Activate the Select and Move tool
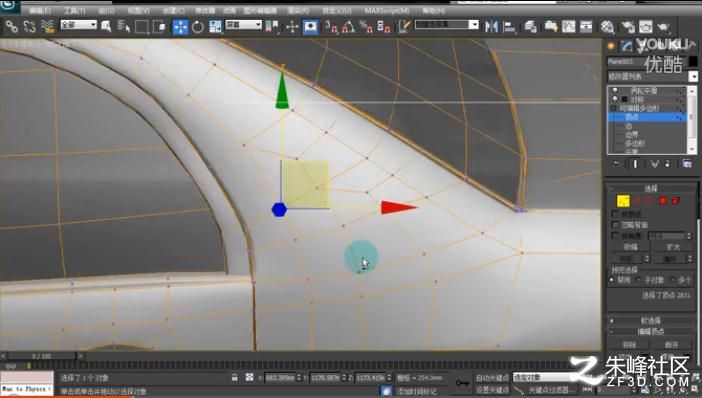This screenshot has width=702, height=398. point(180,27)
